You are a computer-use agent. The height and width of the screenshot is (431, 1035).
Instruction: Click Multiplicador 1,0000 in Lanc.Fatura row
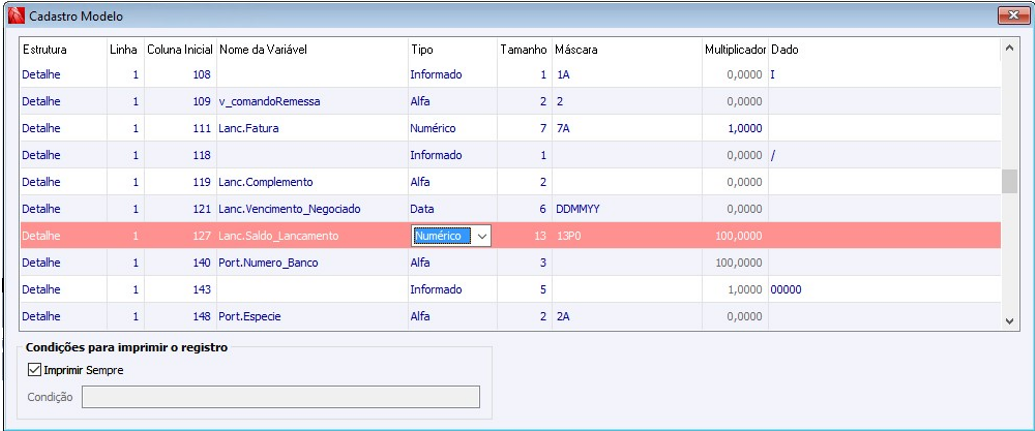[735, 129]
